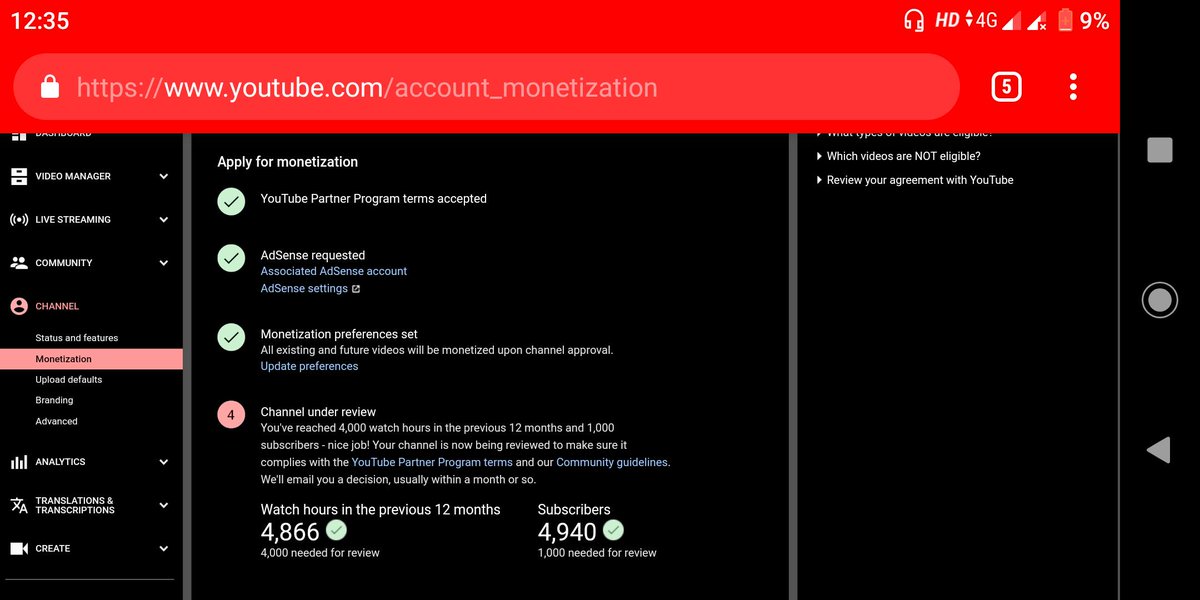
Task: Click the green check beside Partner Program terms accepted
Action: pyautogui.click(x=231, y=201)
